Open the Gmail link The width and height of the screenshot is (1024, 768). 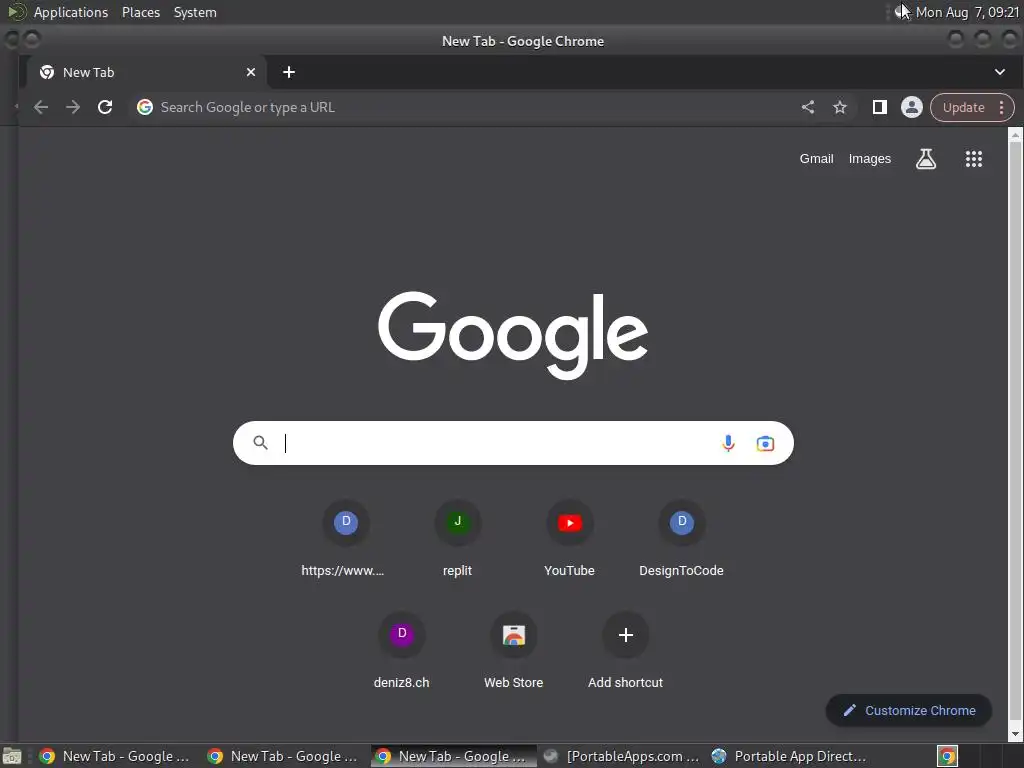[x=816, y=159]
